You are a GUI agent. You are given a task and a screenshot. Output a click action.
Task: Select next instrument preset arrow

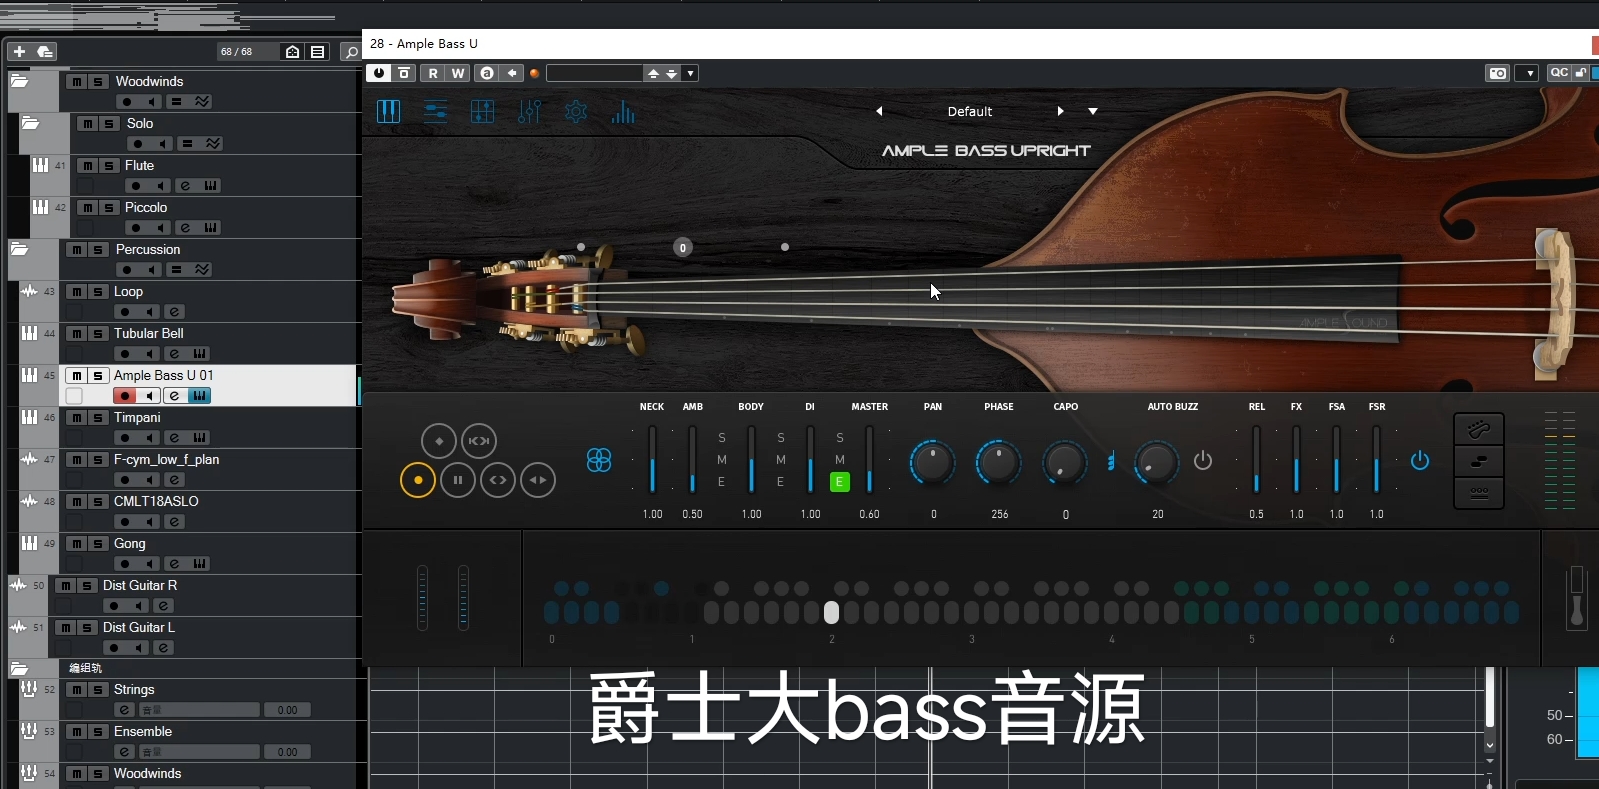coord(1060,111)
